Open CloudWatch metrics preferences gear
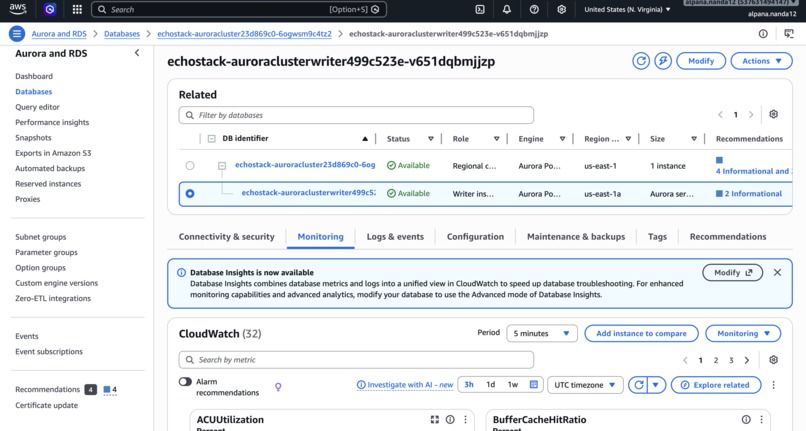806x431 pixels. [x=773, y=360]
